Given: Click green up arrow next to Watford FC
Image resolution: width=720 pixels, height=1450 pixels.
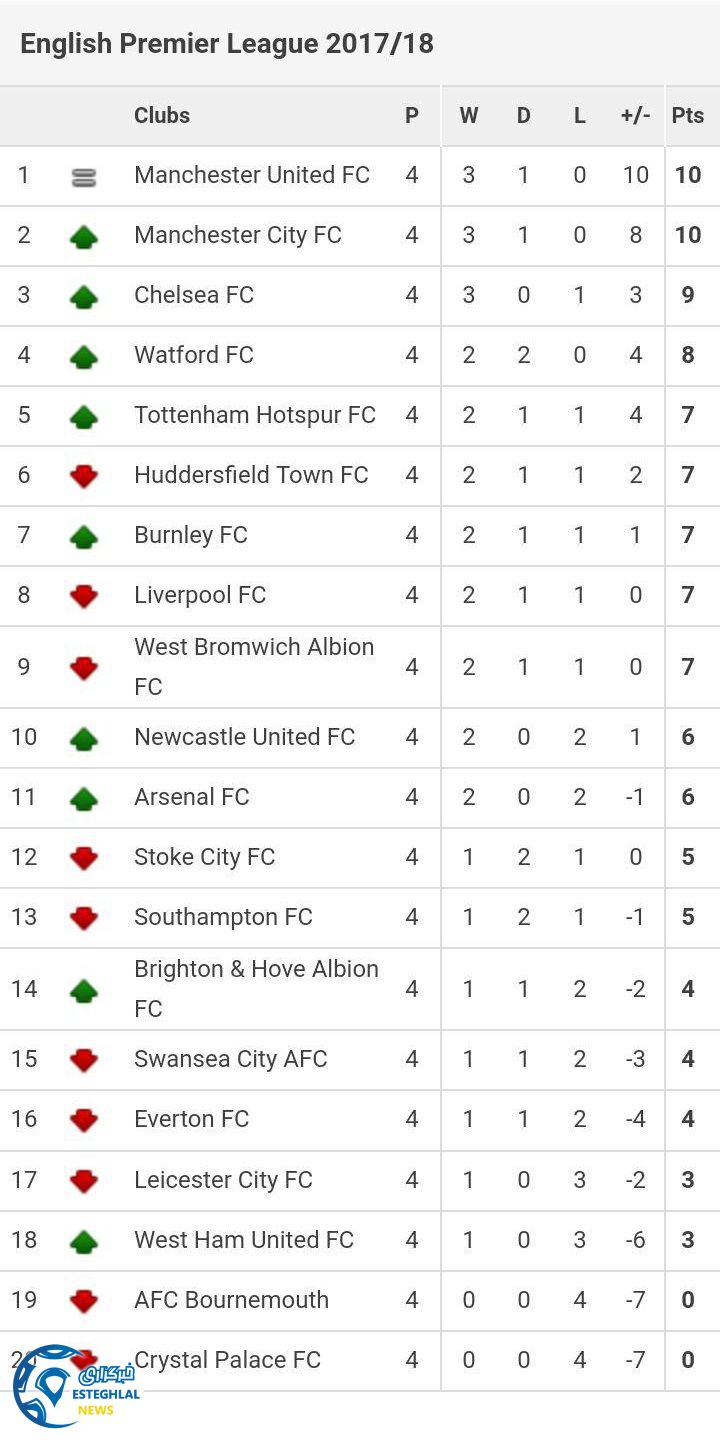Looking at the screenshot, I should point(84,357).
